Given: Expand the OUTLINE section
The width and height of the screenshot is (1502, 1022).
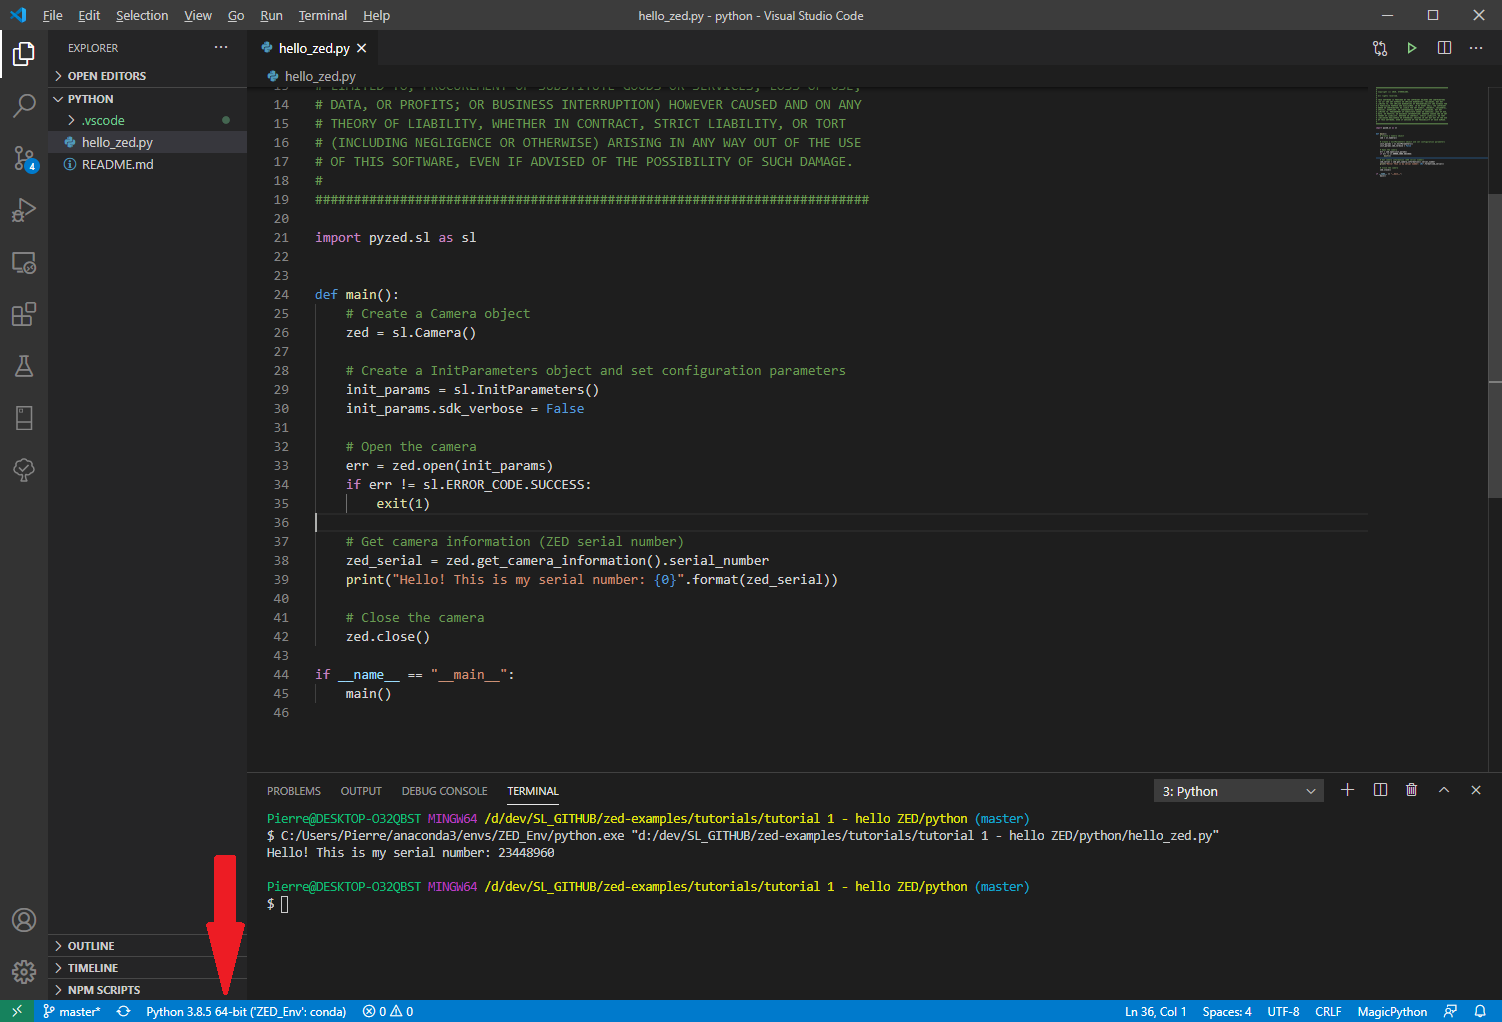Looking at the screenshot, I should [91, 946].
